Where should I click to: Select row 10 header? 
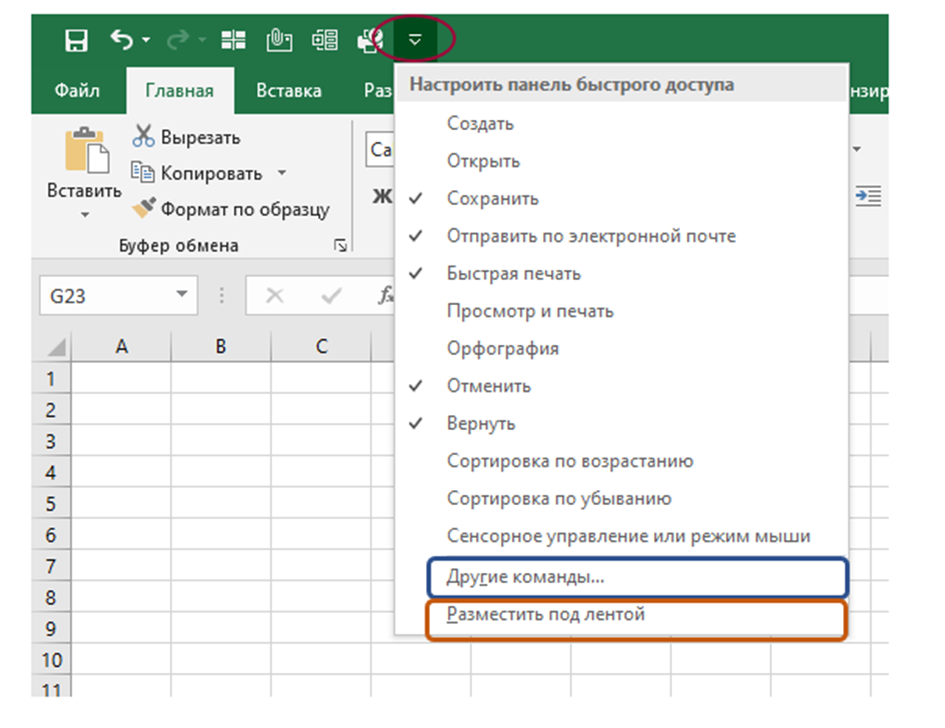pos(51,659)
